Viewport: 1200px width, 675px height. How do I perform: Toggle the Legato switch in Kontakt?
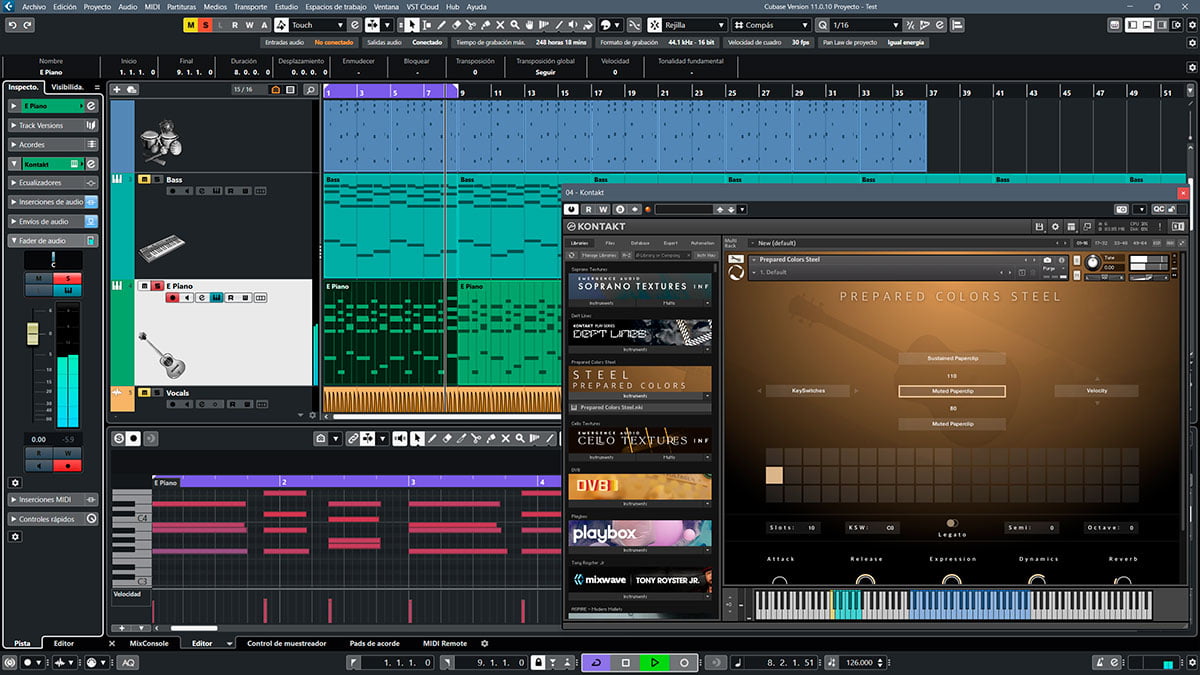pos(951,523)
